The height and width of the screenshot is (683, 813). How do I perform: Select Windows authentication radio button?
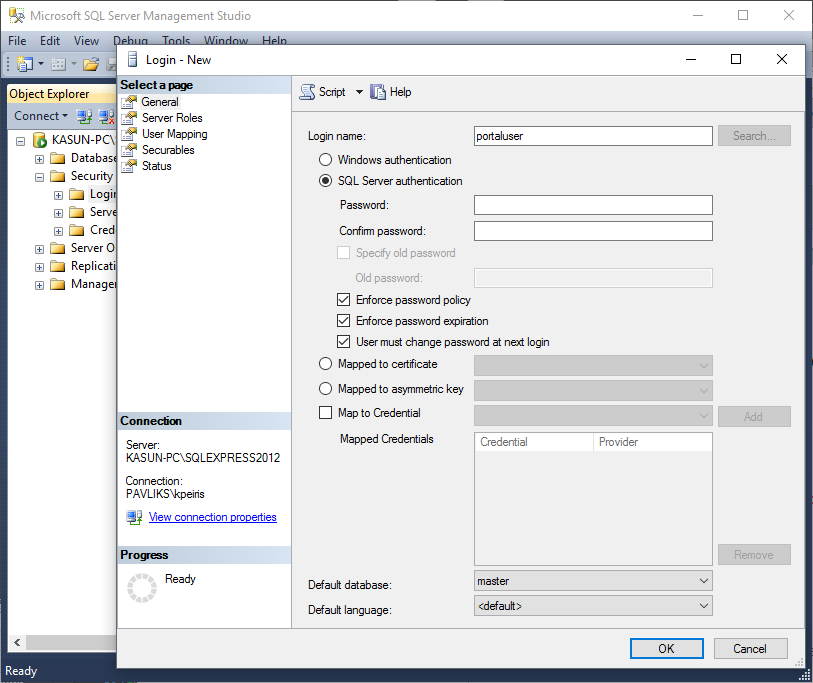click(325, 160)
